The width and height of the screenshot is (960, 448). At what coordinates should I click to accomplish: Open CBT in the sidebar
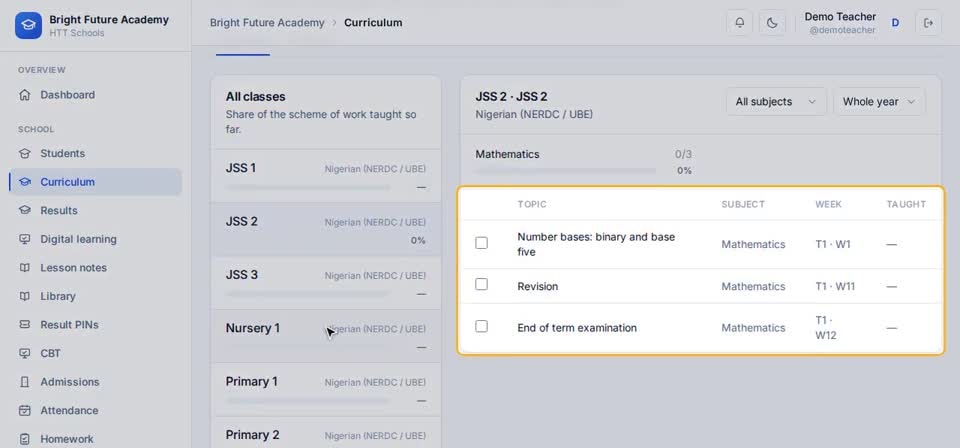pyautogui.click(x=95, y=353)
